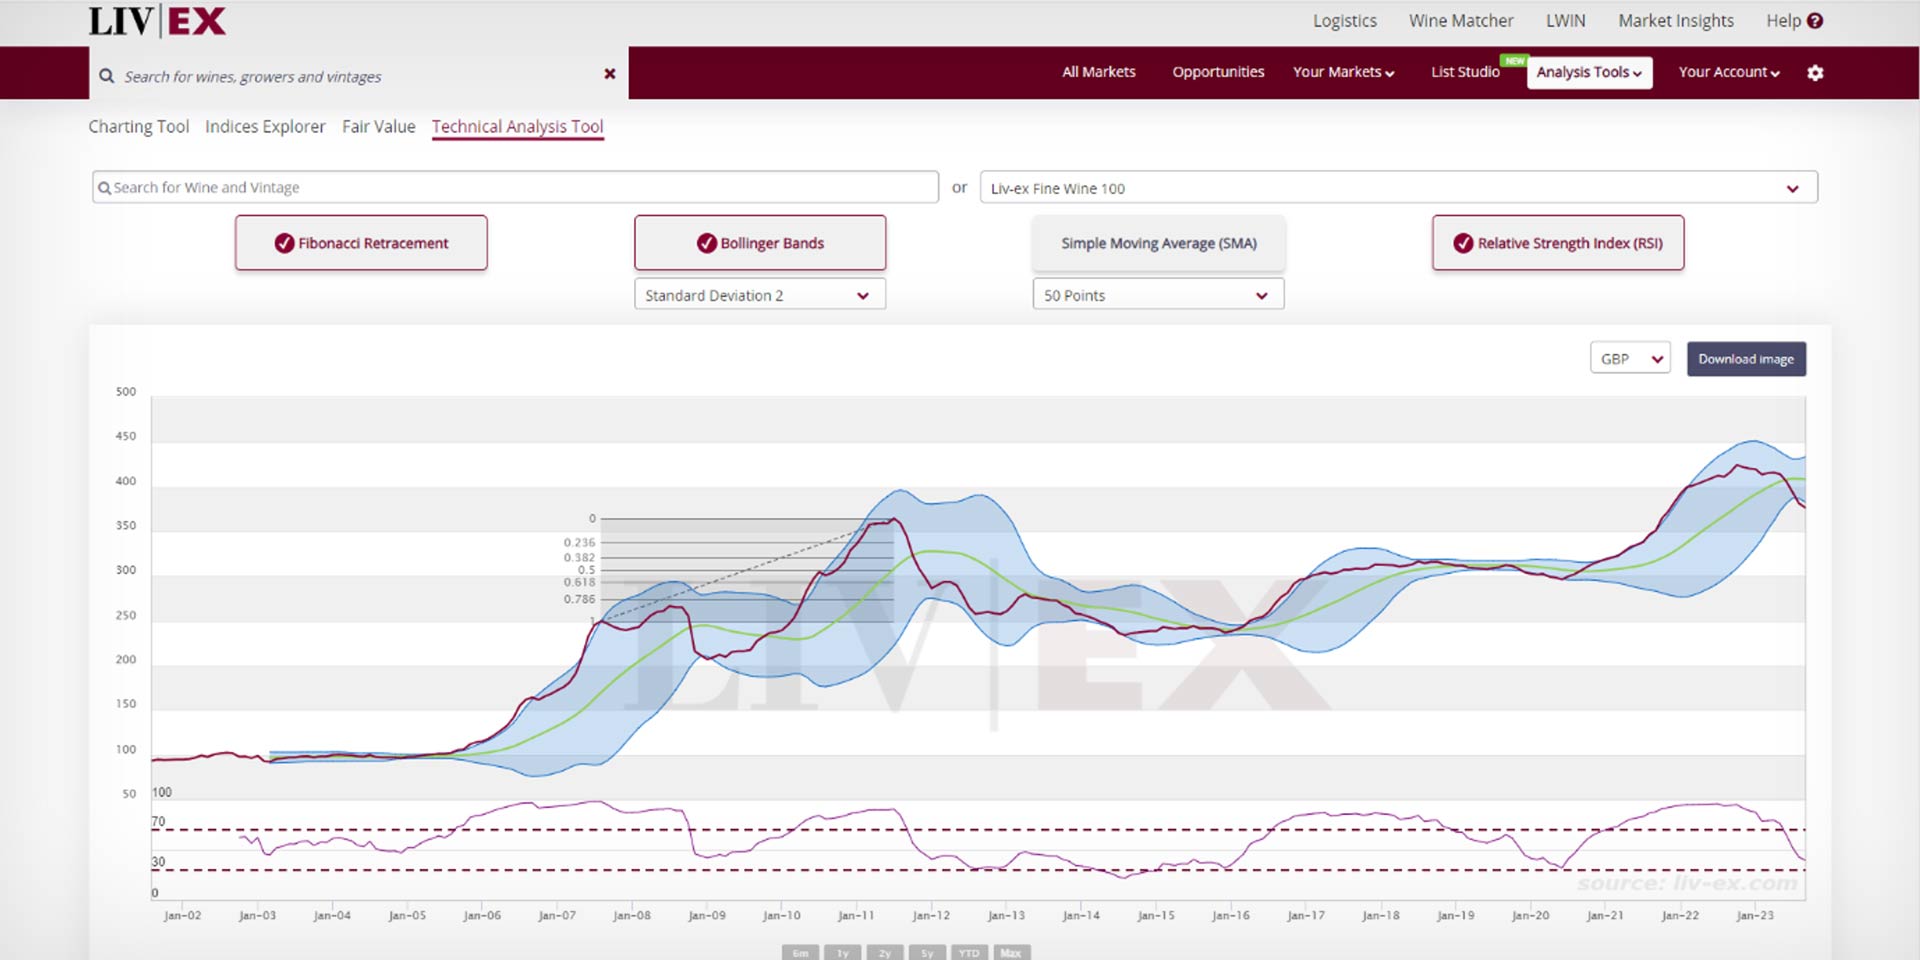Click the search magnifier icon in top bar
Viewport: 1920px width, 960px height.
(x=106, y=76)
